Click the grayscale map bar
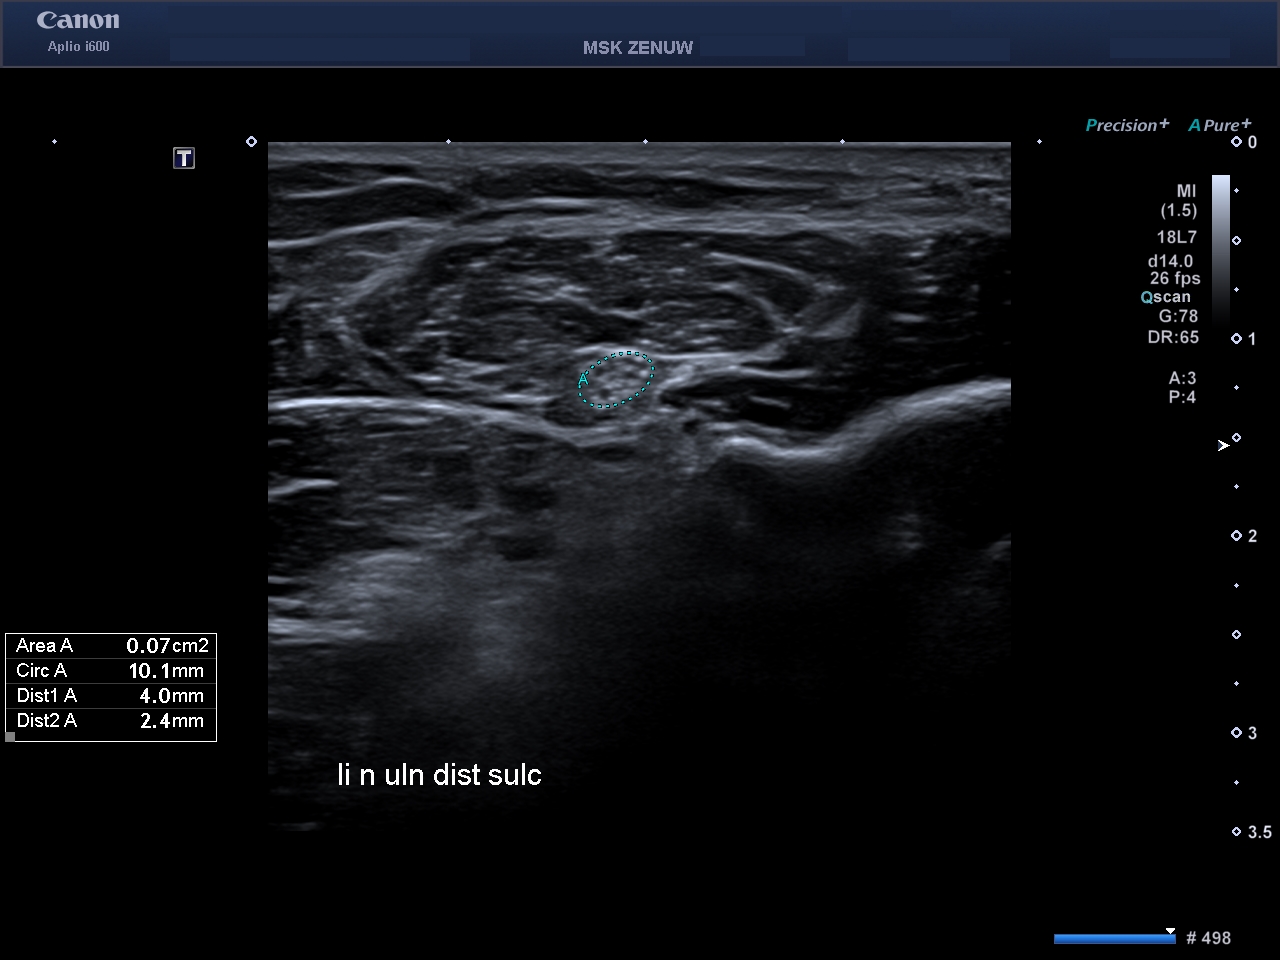Screen dimensions: 1280x960 [1220, 250]
